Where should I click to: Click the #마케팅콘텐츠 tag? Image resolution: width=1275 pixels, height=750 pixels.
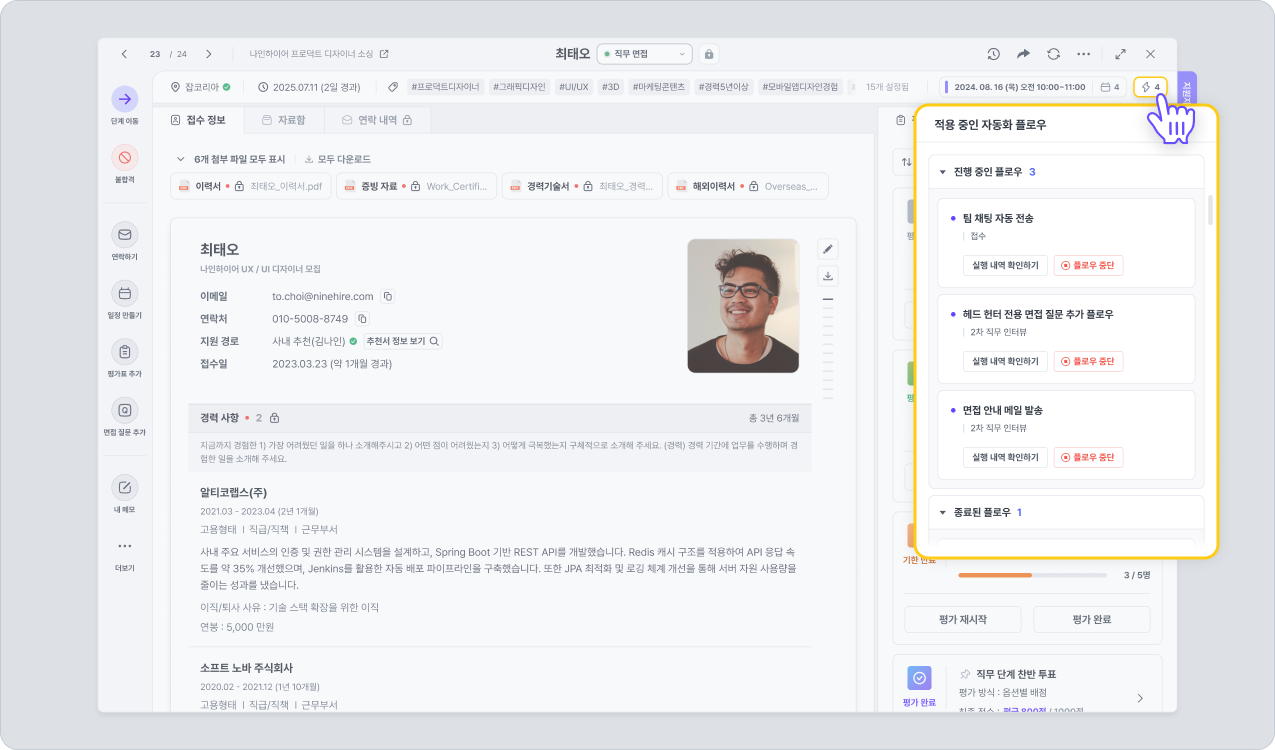pos(659,87)
